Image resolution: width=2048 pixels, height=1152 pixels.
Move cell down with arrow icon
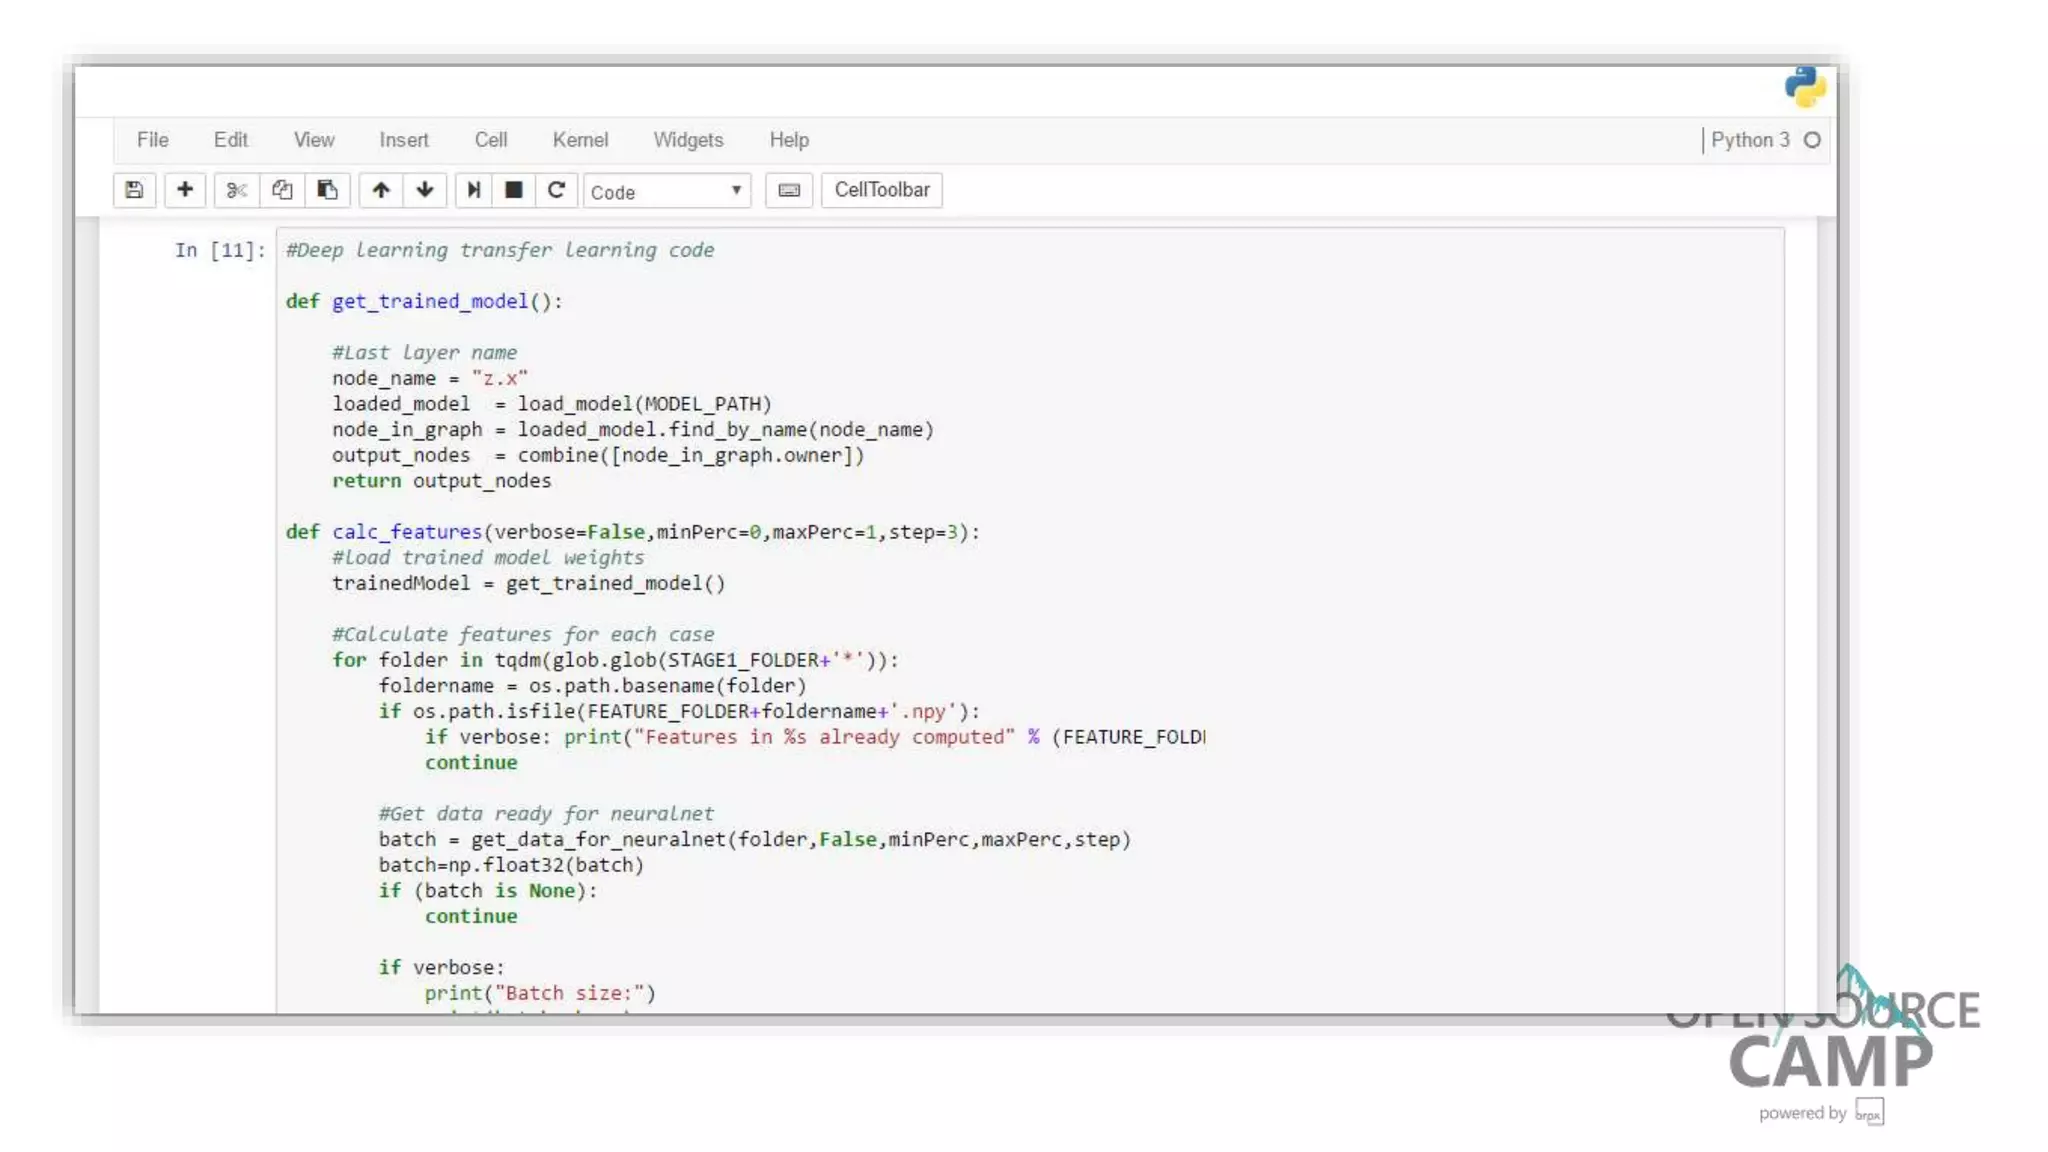tap(425, 190)
